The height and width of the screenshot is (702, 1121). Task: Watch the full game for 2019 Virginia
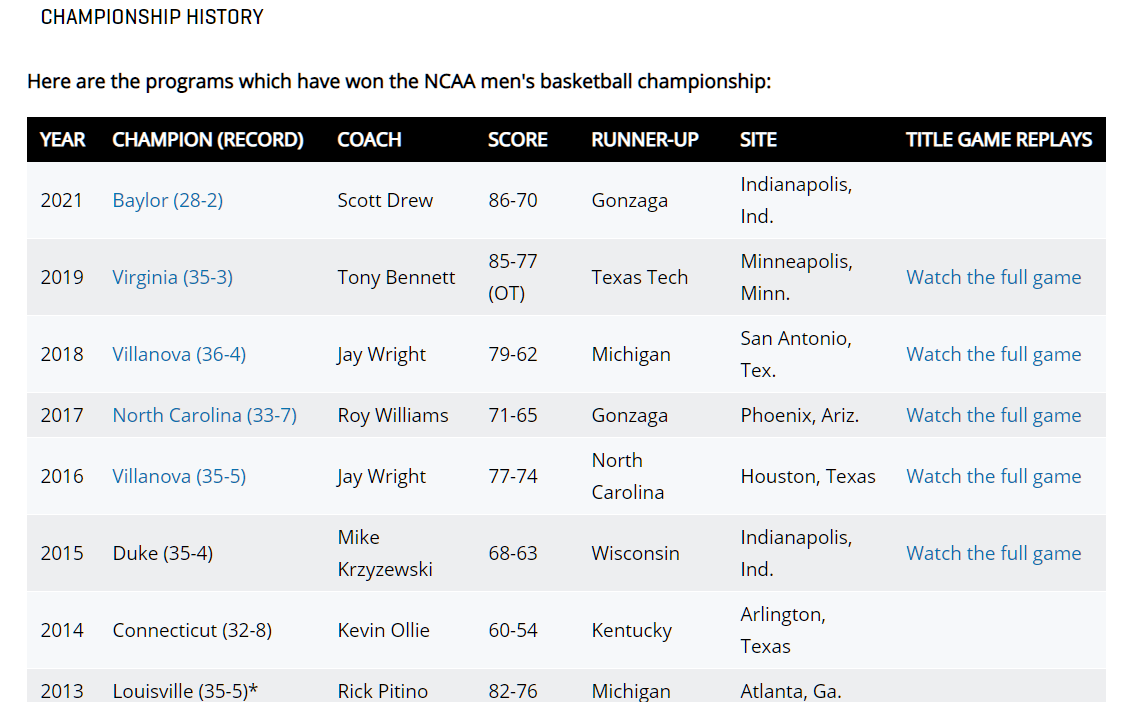993,277
